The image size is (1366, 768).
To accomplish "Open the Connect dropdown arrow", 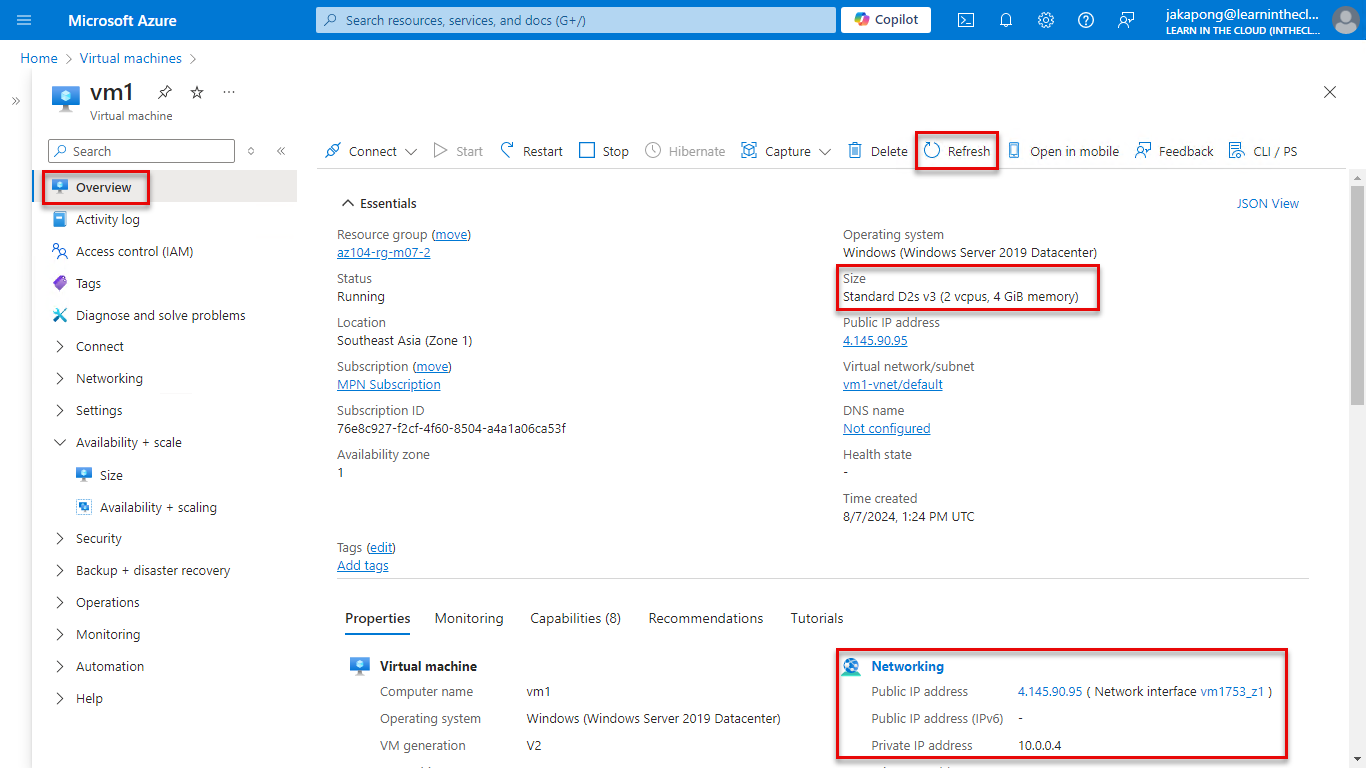I will pos(411,152).
